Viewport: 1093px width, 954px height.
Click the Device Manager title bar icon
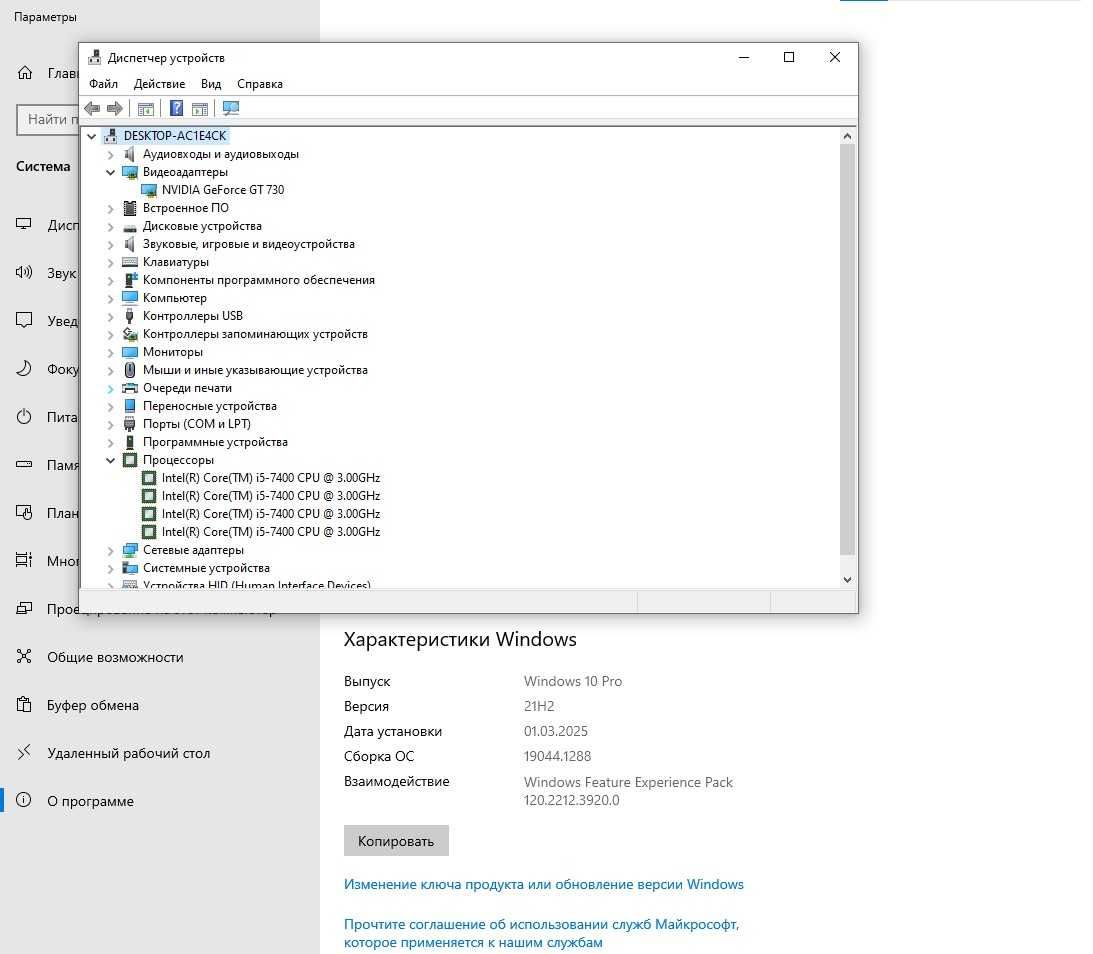tap(95, 58)
